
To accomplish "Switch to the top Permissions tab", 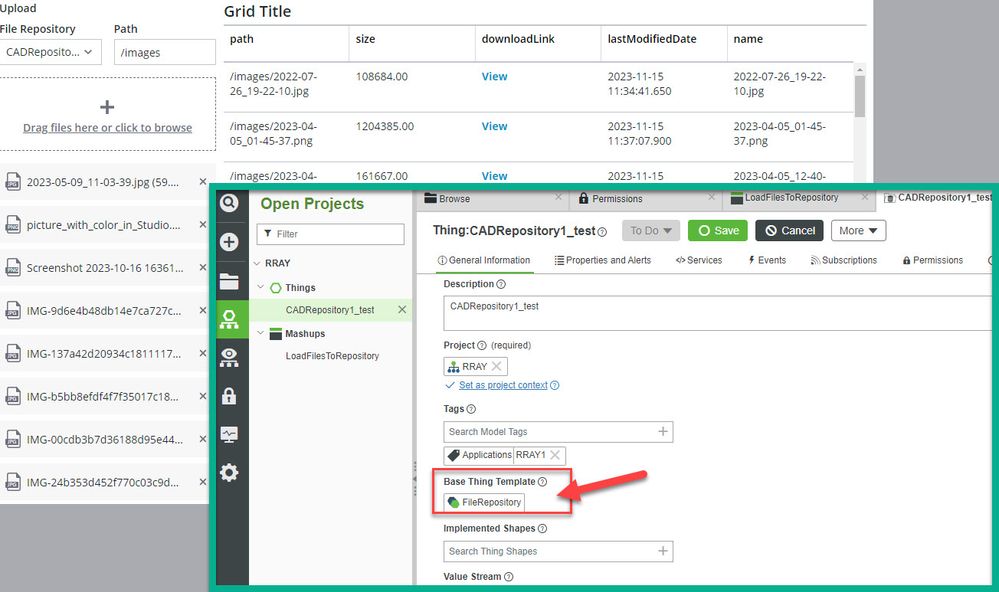I will [x=646, y=199].
